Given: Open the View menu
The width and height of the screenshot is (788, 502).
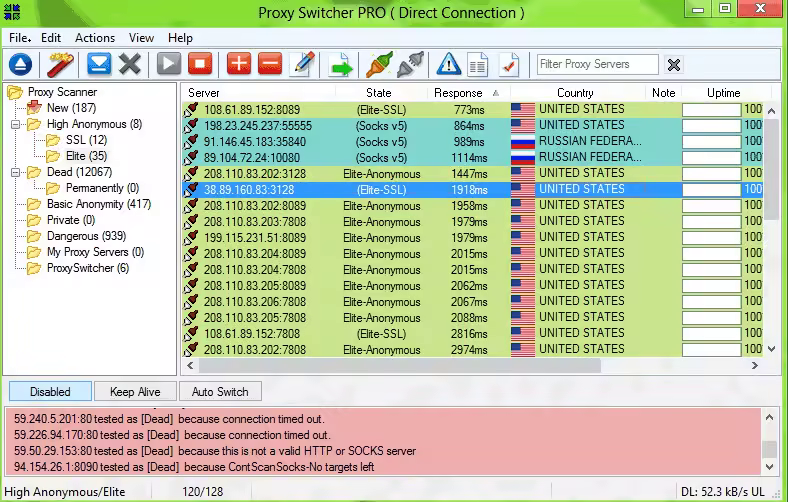Looking at the screenshot, I should coord(141,38).
